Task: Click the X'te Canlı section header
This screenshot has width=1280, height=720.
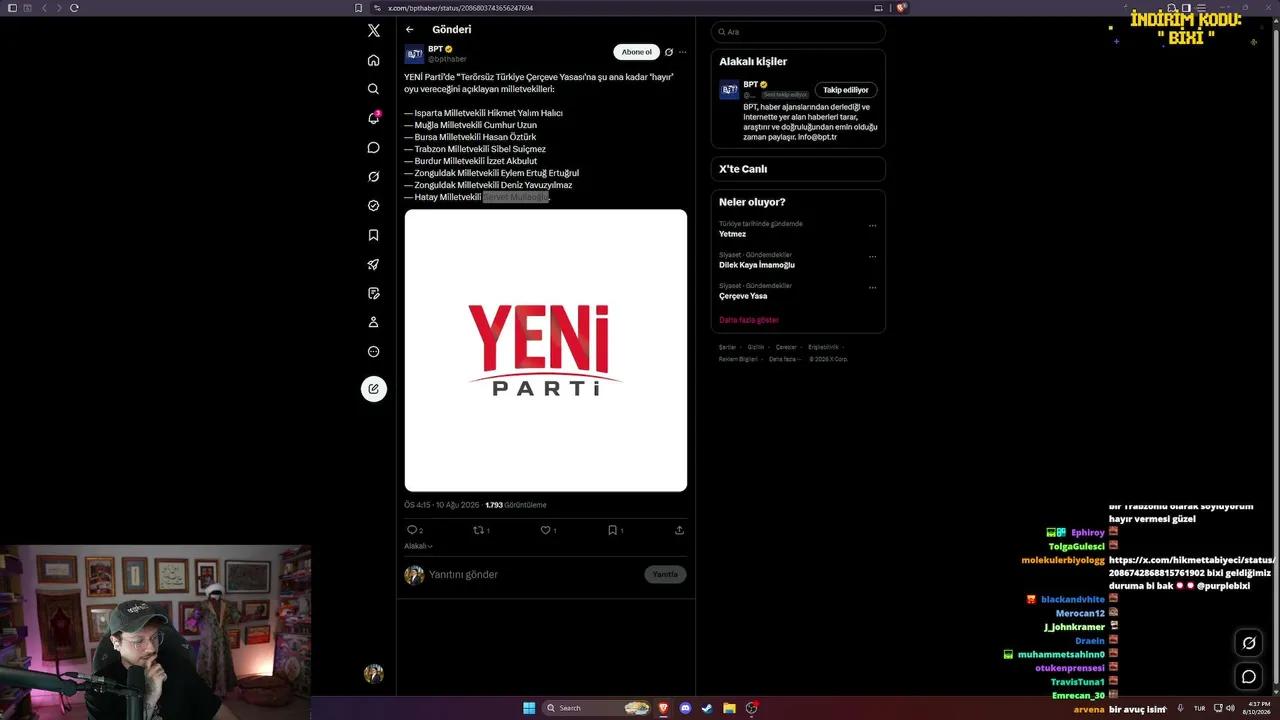Action: 743,169
